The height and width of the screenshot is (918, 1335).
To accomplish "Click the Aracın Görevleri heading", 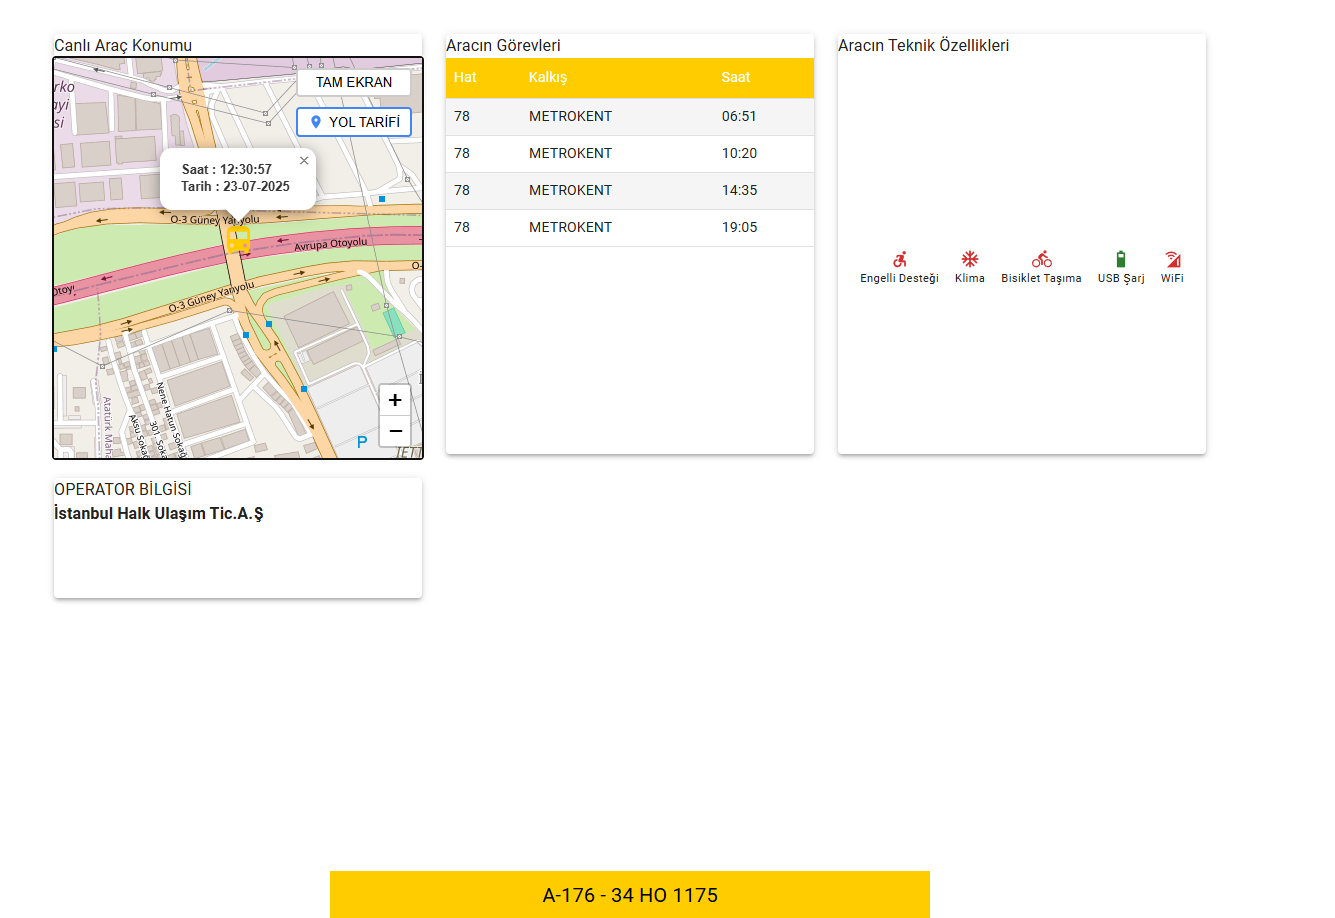I will [503, 45].
